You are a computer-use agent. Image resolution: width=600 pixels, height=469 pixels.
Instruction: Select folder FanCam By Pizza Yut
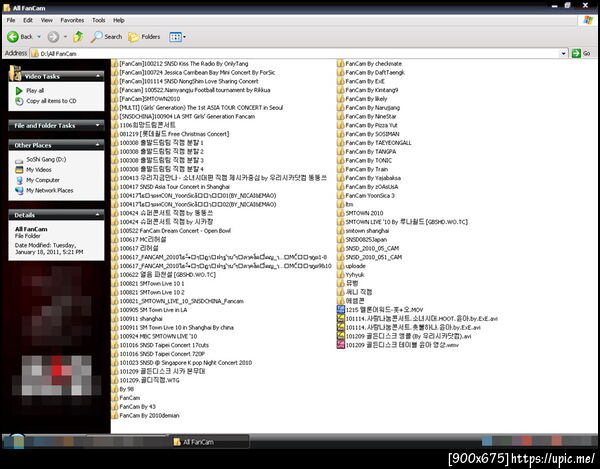(367, 125)
